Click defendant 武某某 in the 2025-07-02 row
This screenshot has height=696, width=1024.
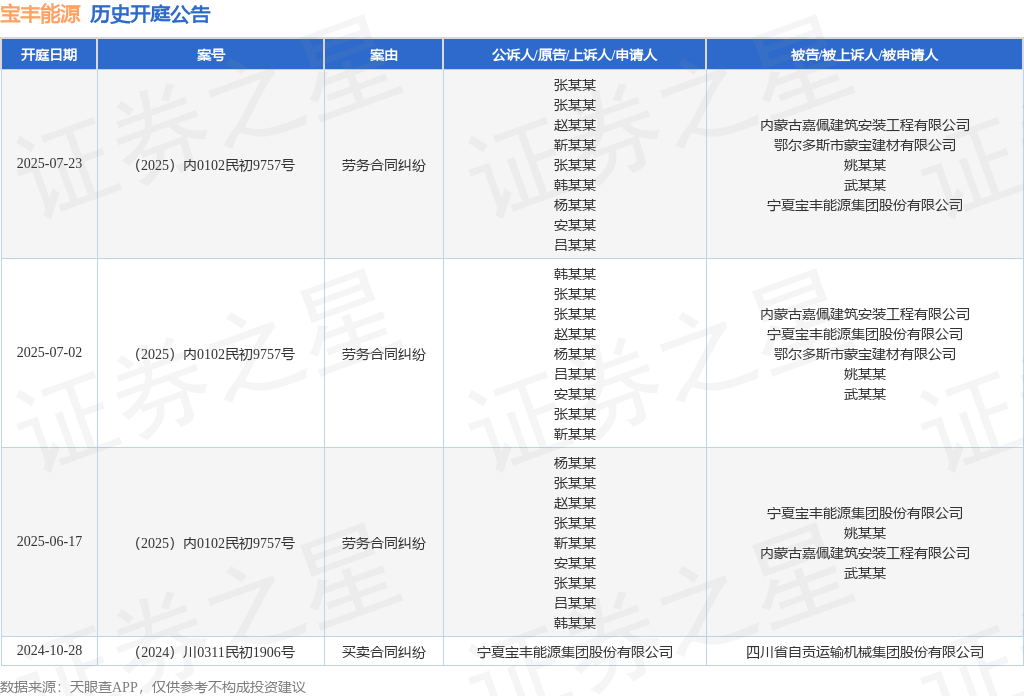865,394
